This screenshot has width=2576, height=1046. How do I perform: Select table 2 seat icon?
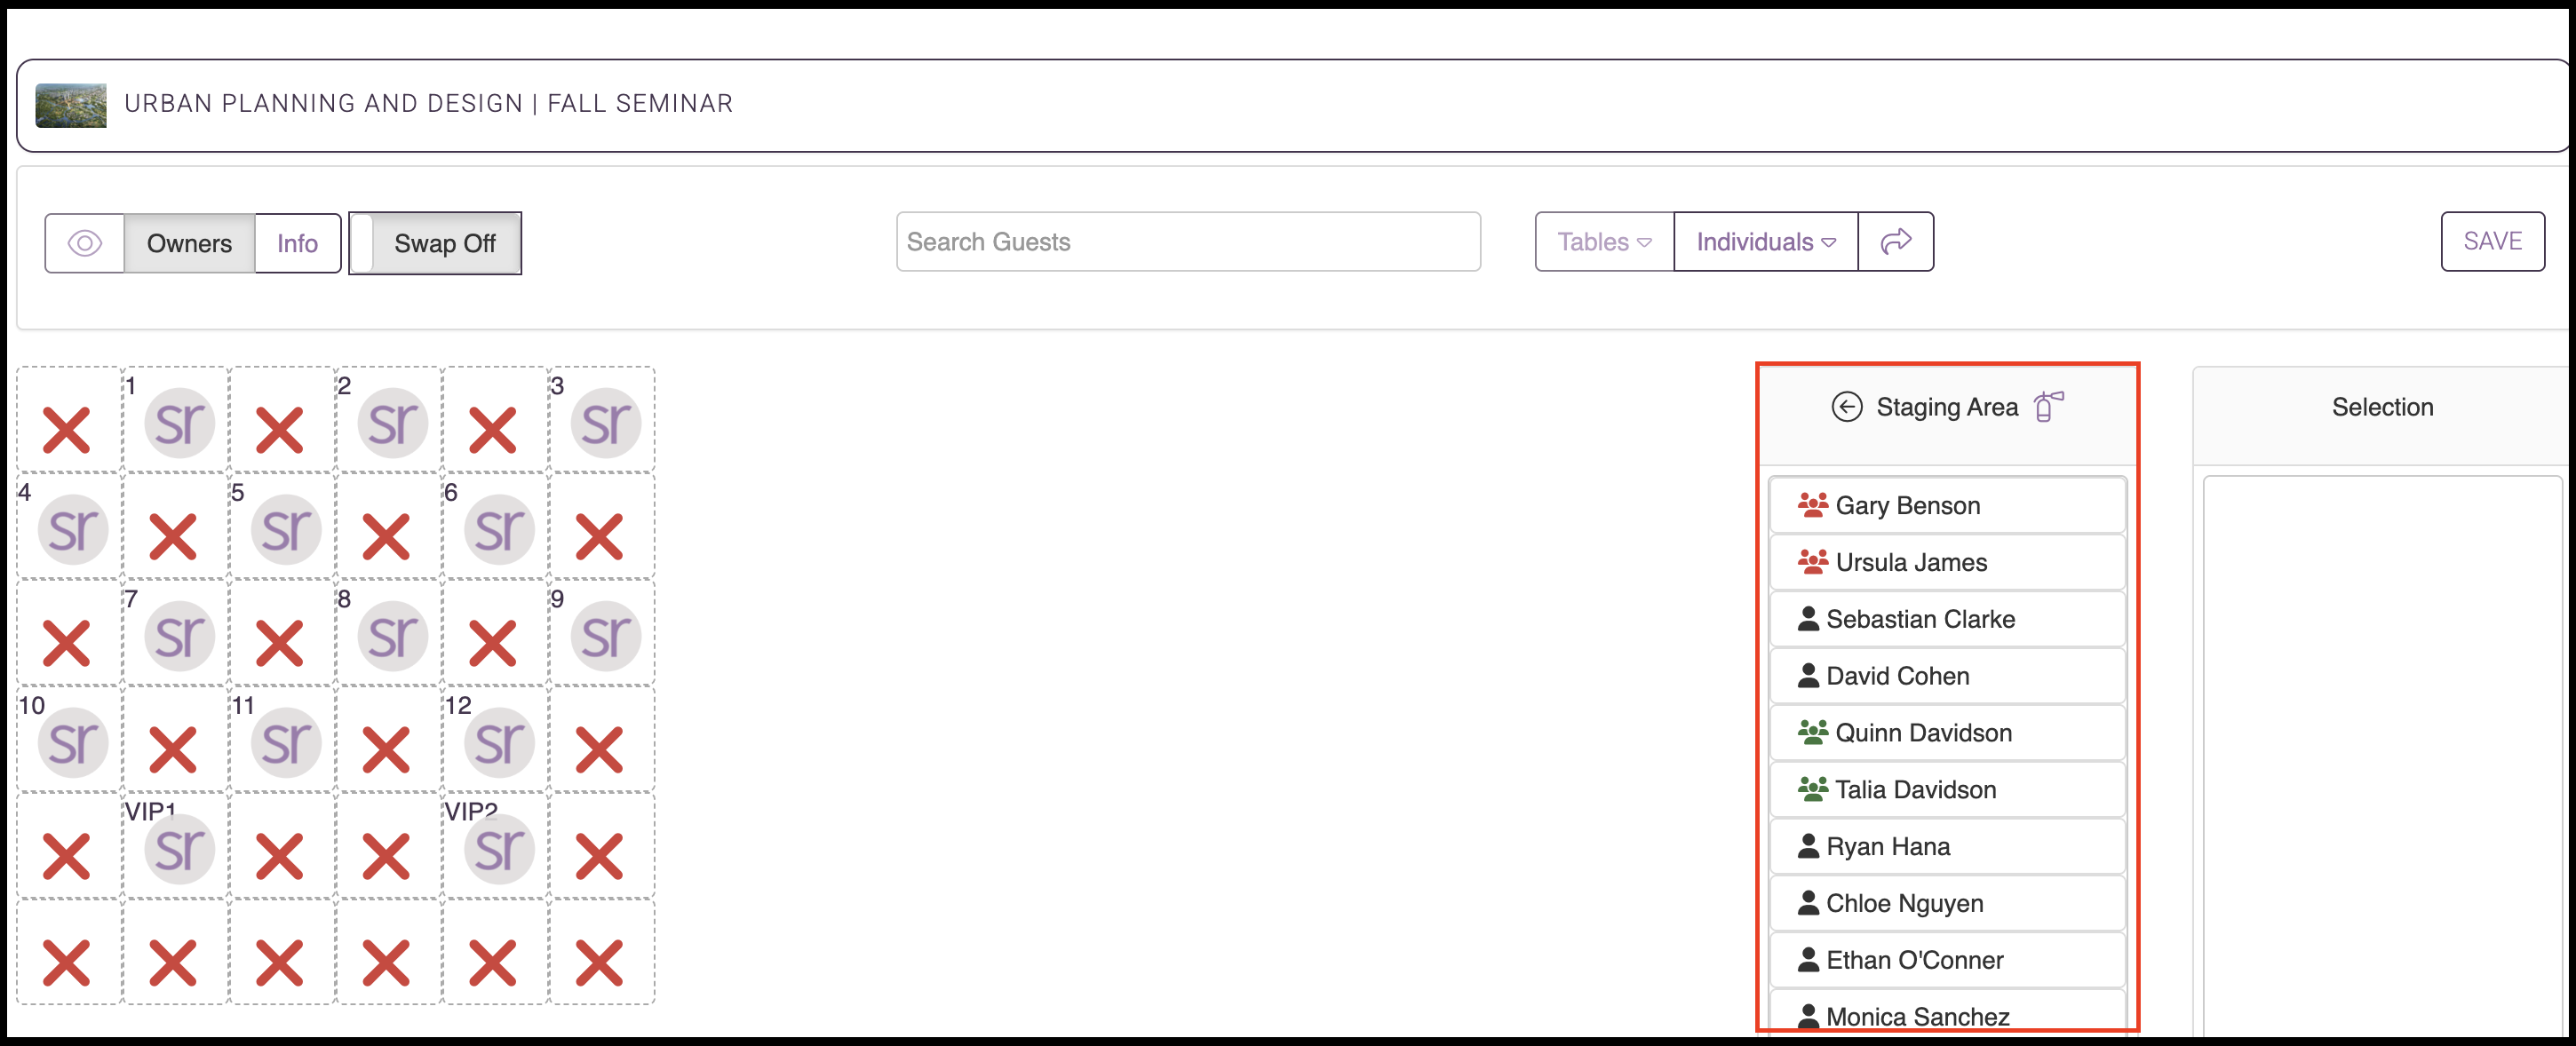pos(393,424)
